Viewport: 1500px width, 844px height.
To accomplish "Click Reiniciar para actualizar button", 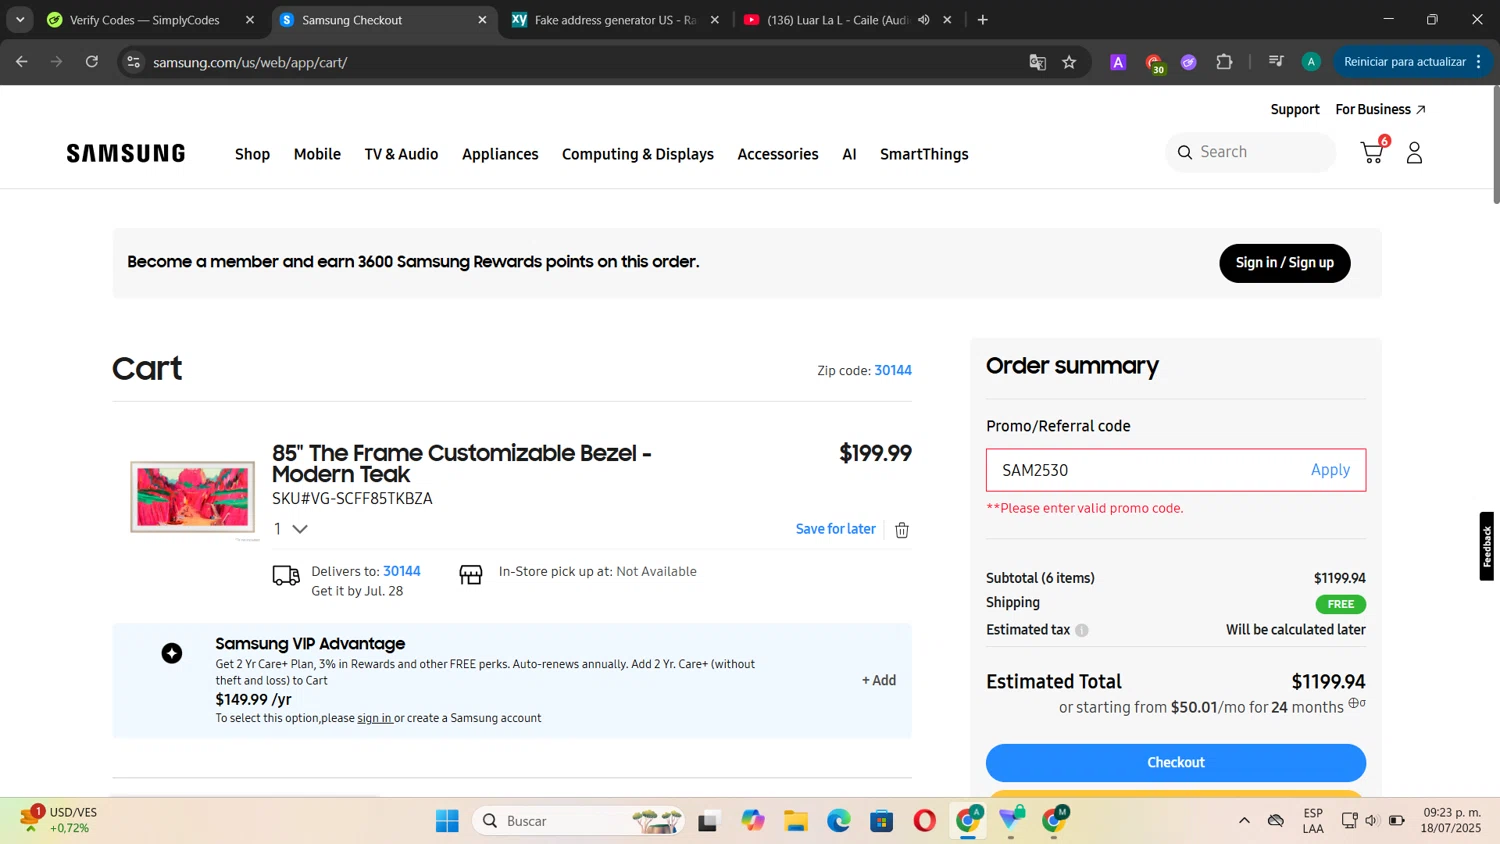I will (1404, 62).
